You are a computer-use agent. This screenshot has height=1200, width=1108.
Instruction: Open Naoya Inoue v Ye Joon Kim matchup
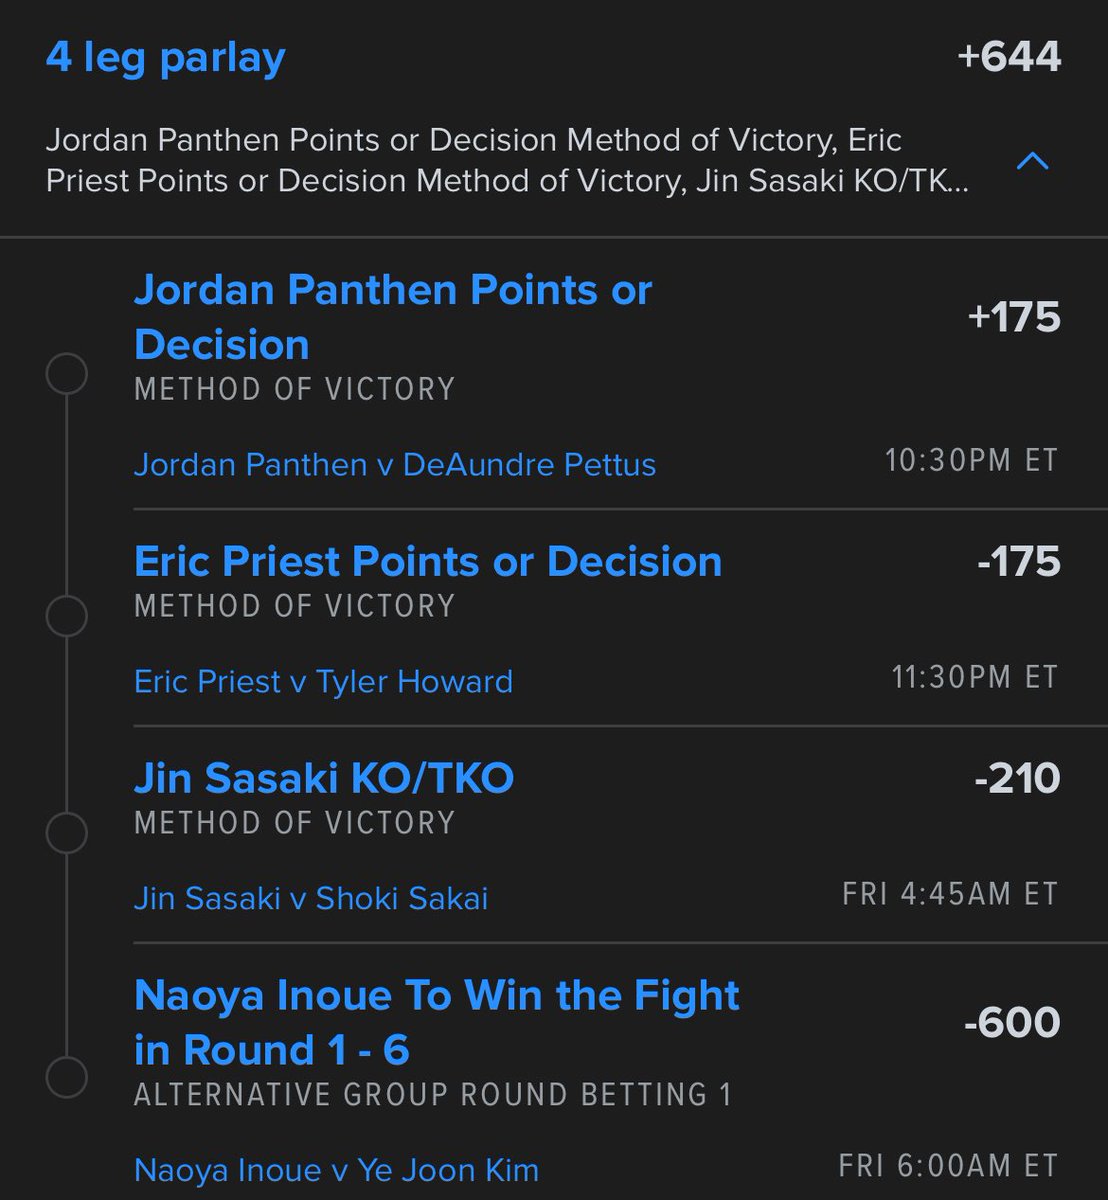pos(336,1170)
